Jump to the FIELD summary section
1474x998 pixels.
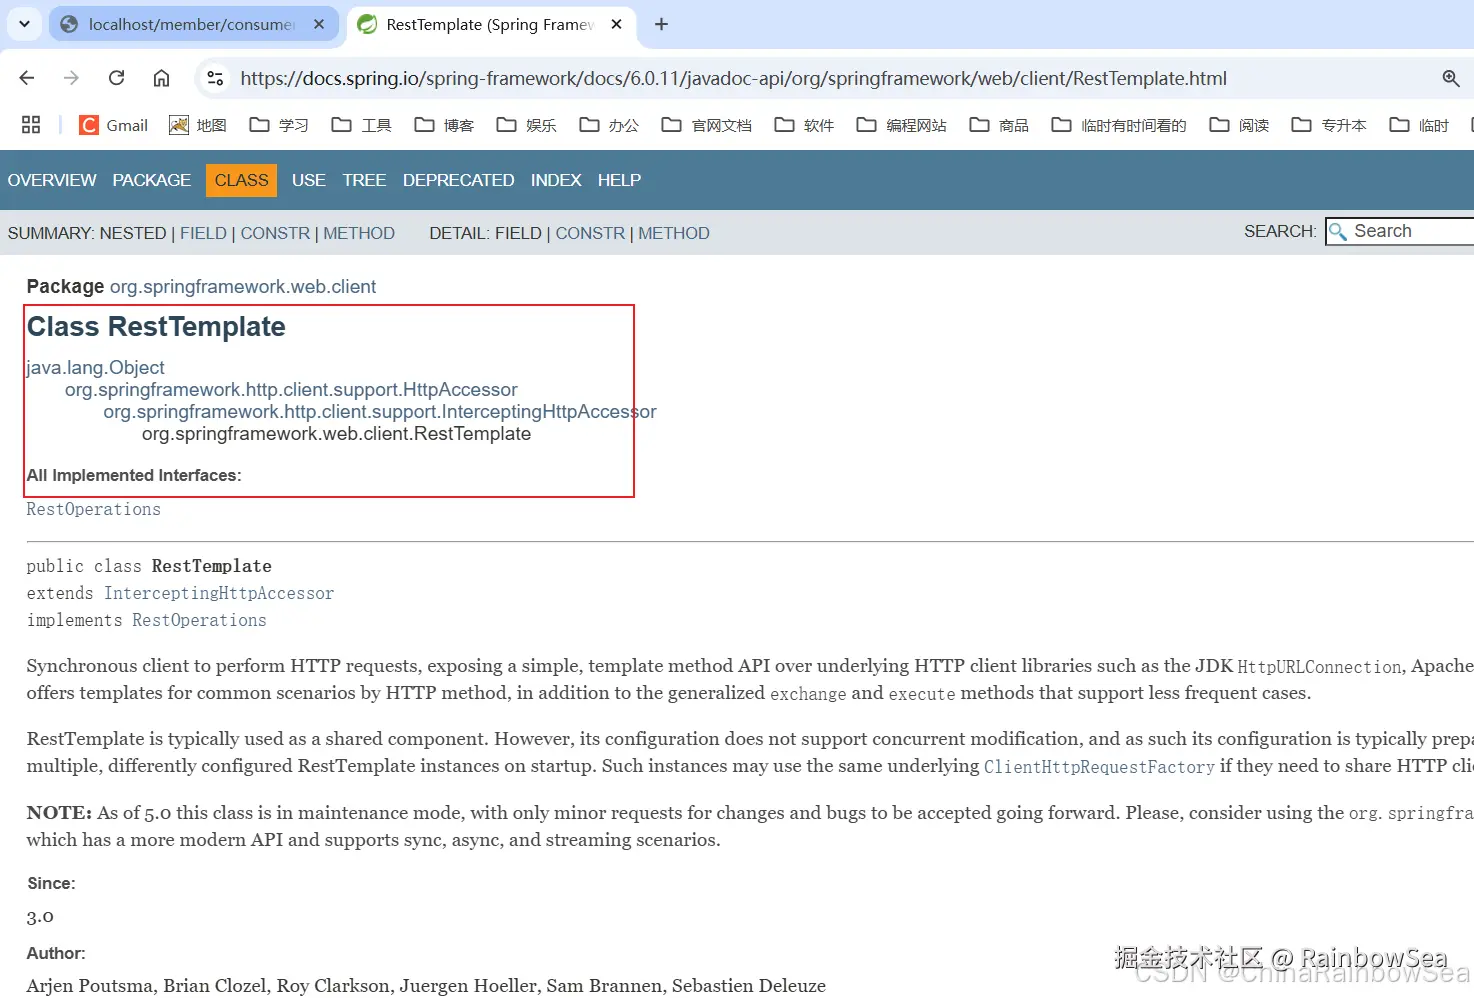(203, 233)
